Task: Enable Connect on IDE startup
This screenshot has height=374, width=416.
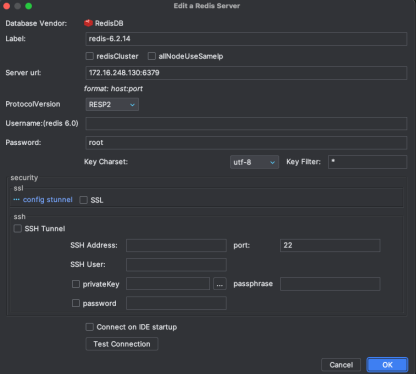Action: pyautogui.click(x=90, y=327)
